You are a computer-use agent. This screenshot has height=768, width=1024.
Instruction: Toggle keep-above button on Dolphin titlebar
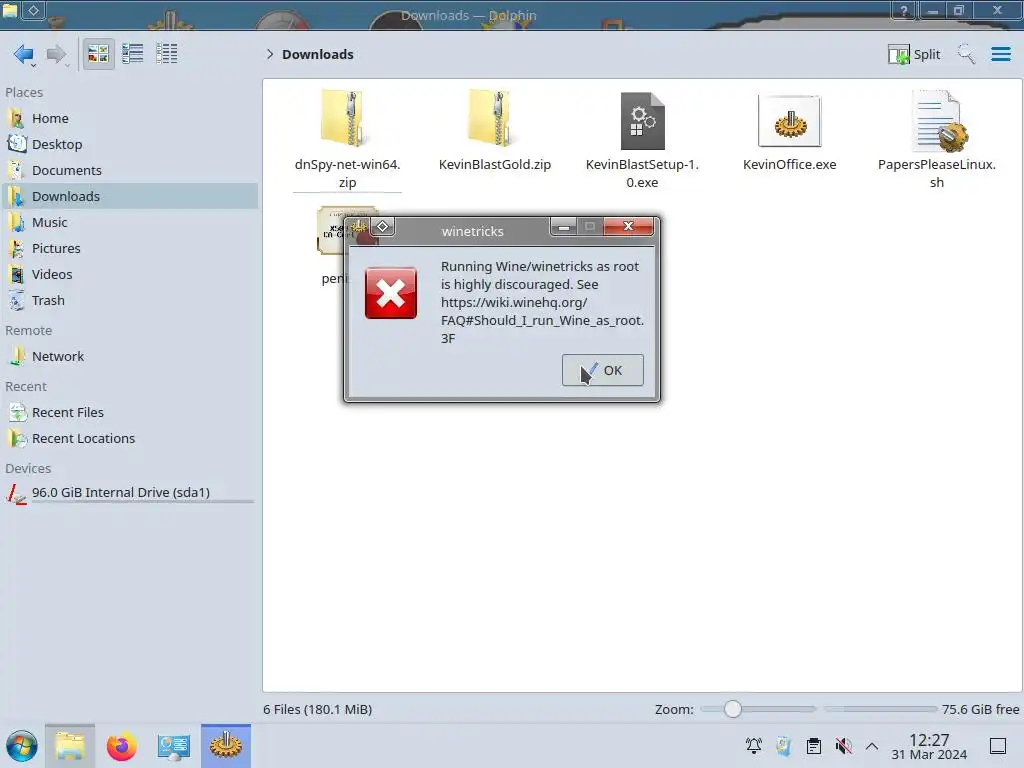[x=33, y=10]
